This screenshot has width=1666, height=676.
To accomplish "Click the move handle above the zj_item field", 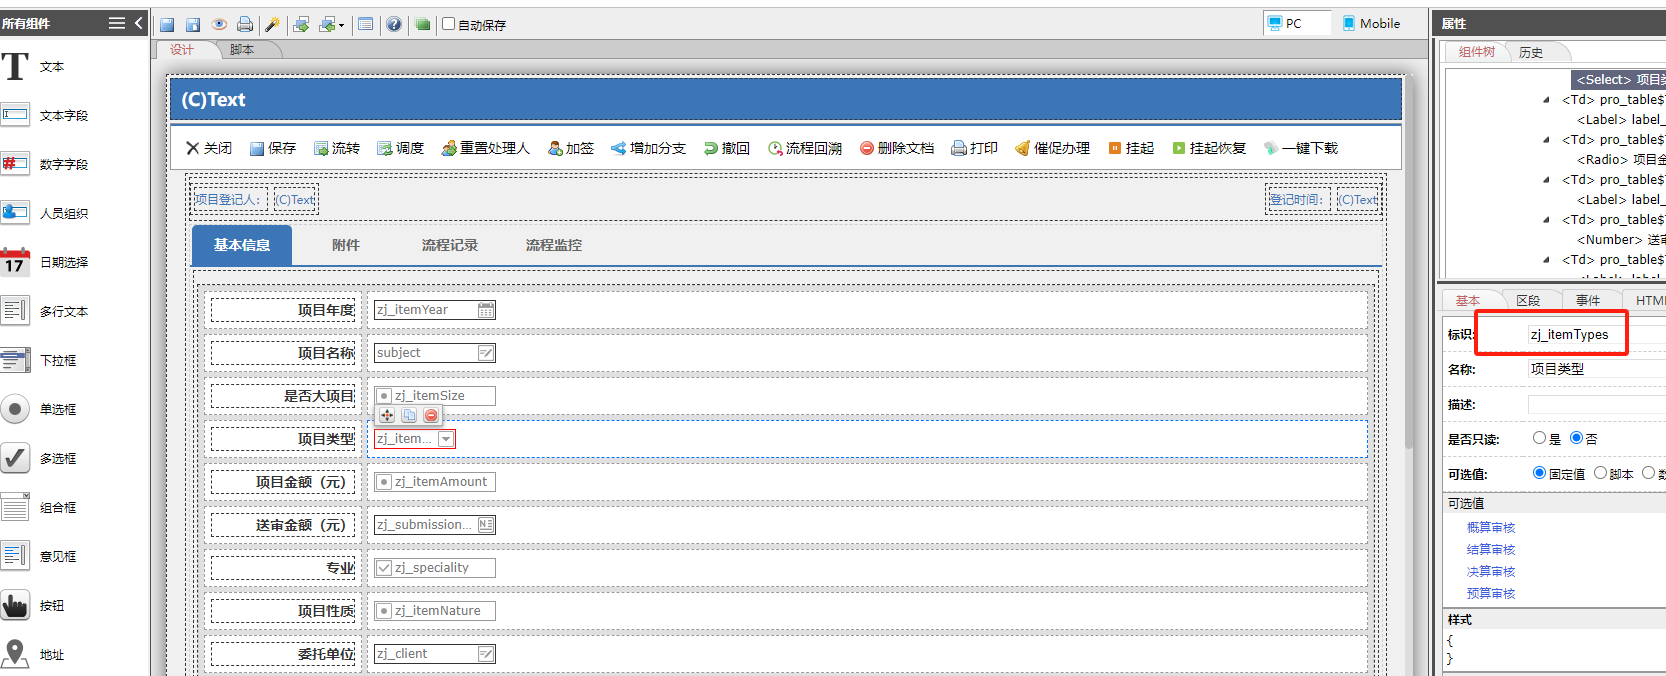I will click(x=387, y=415).
